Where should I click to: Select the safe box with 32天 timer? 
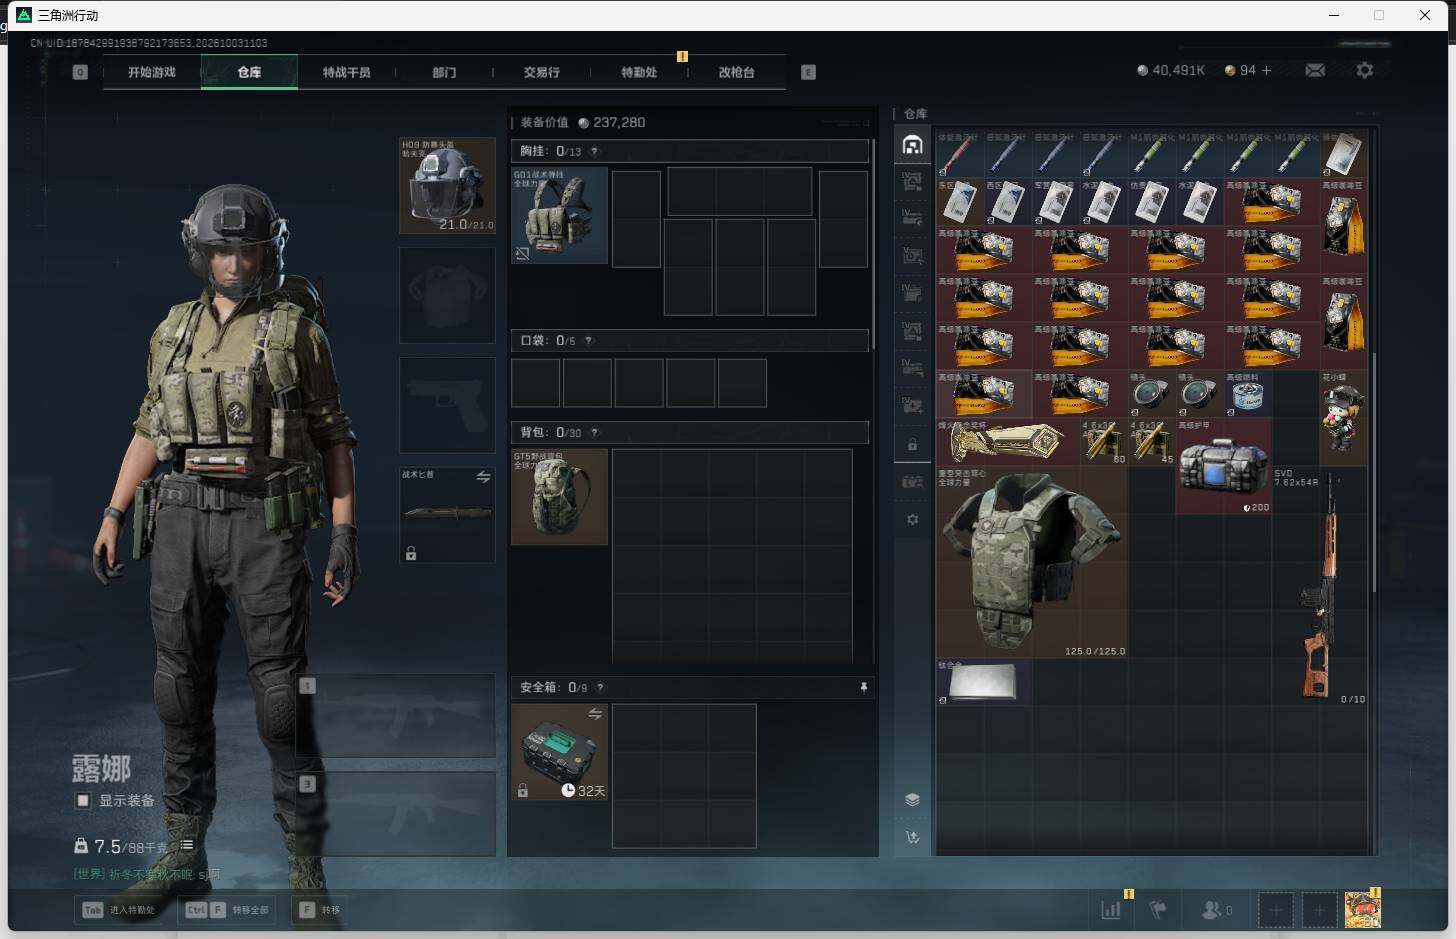click(559, 752)
